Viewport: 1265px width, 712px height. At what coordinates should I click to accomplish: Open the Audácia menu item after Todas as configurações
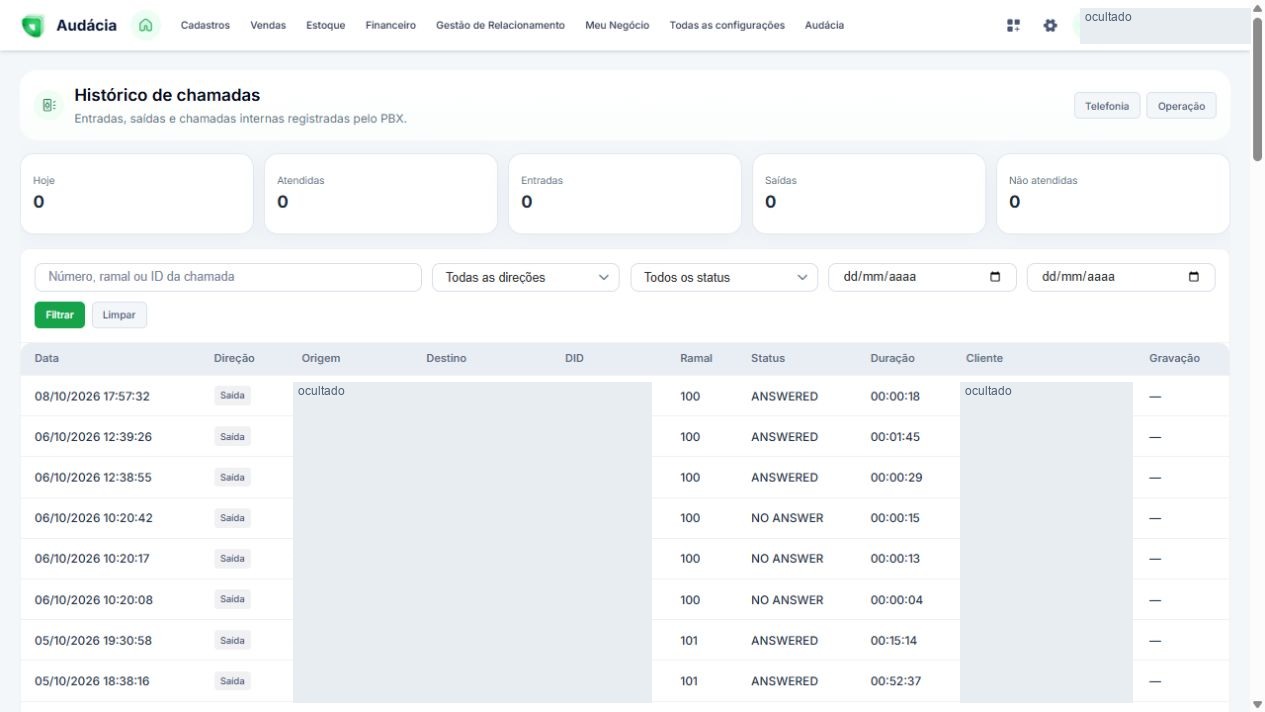click(824, 26)
